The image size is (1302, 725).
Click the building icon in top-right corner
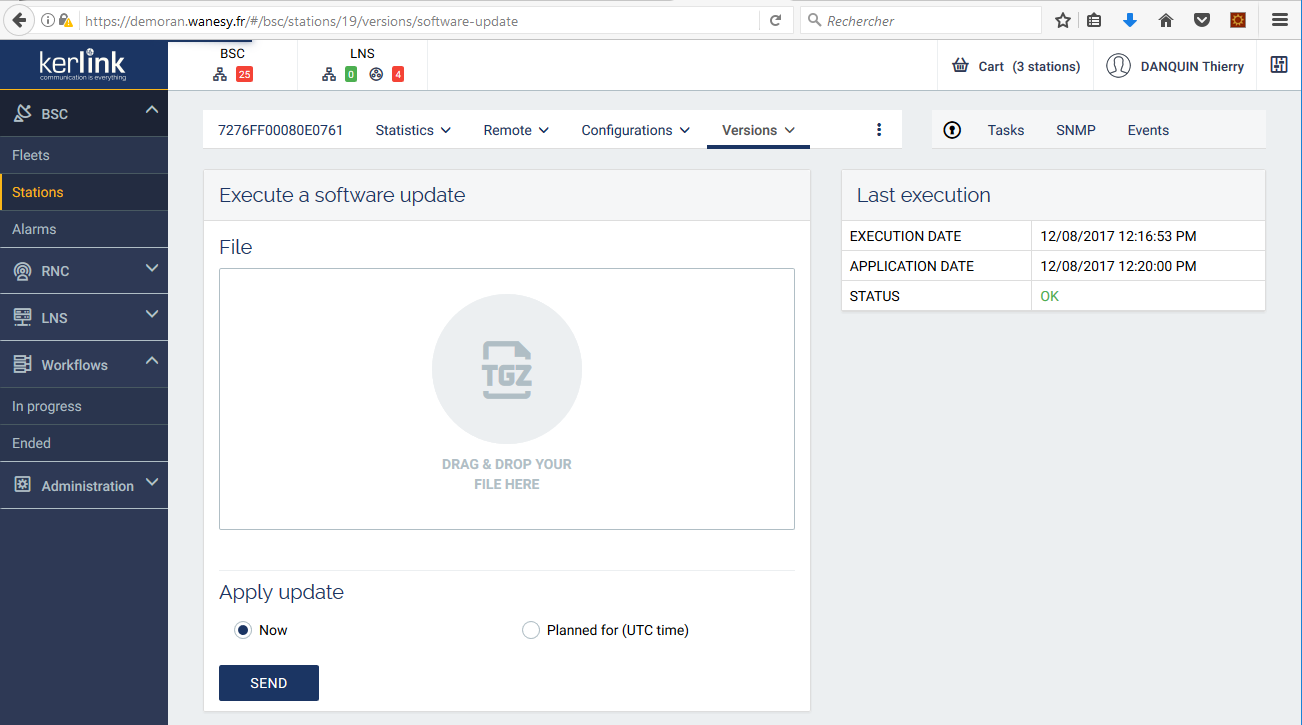click(1278, 65)
